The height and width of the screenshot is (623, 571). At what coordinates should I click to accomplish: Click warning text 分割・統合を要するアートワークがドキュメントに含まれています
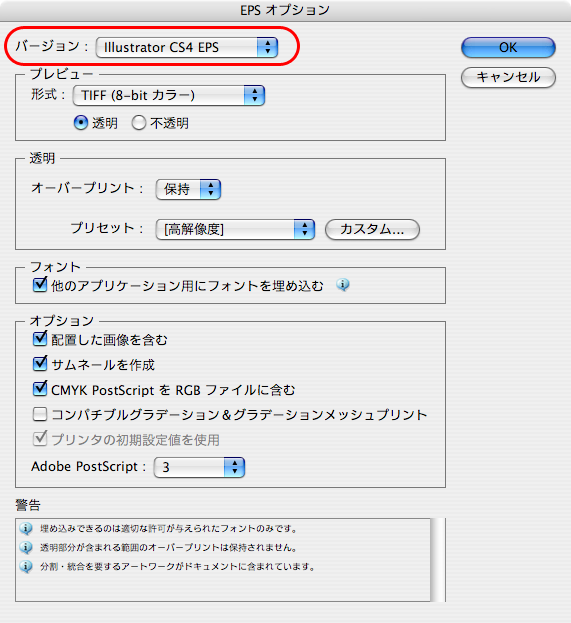click(x=178, y=567)
